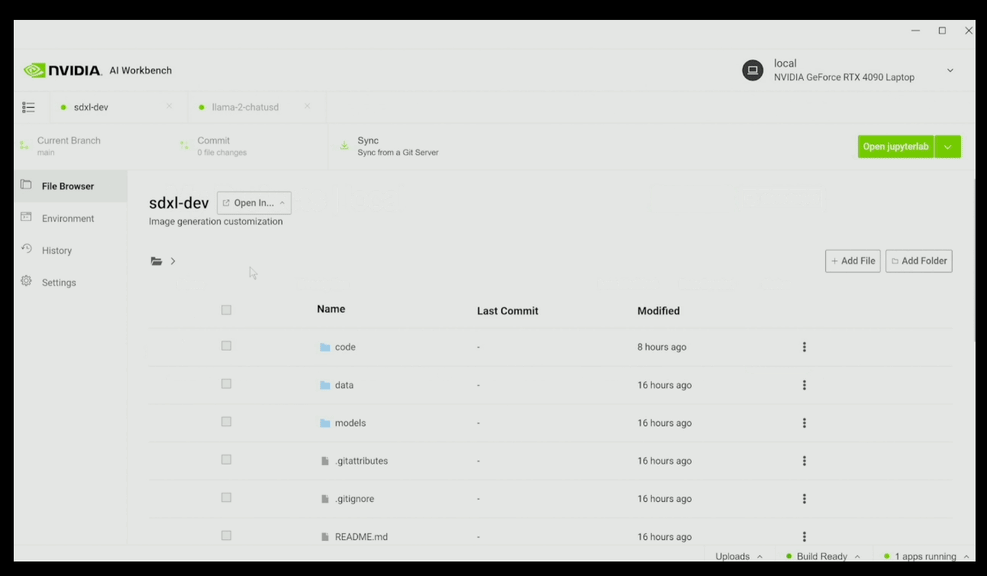Click the Modified column header
The height and width of the screenshot is (576, 987).
coord(658,311)
